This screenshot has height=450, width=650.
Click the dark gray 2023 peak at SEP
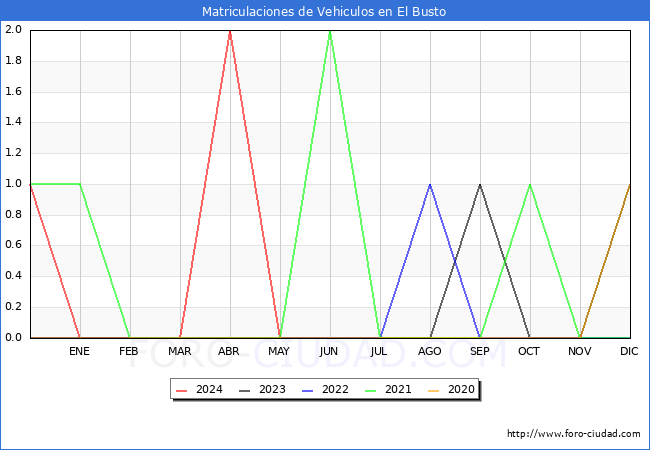click(480, 185)
